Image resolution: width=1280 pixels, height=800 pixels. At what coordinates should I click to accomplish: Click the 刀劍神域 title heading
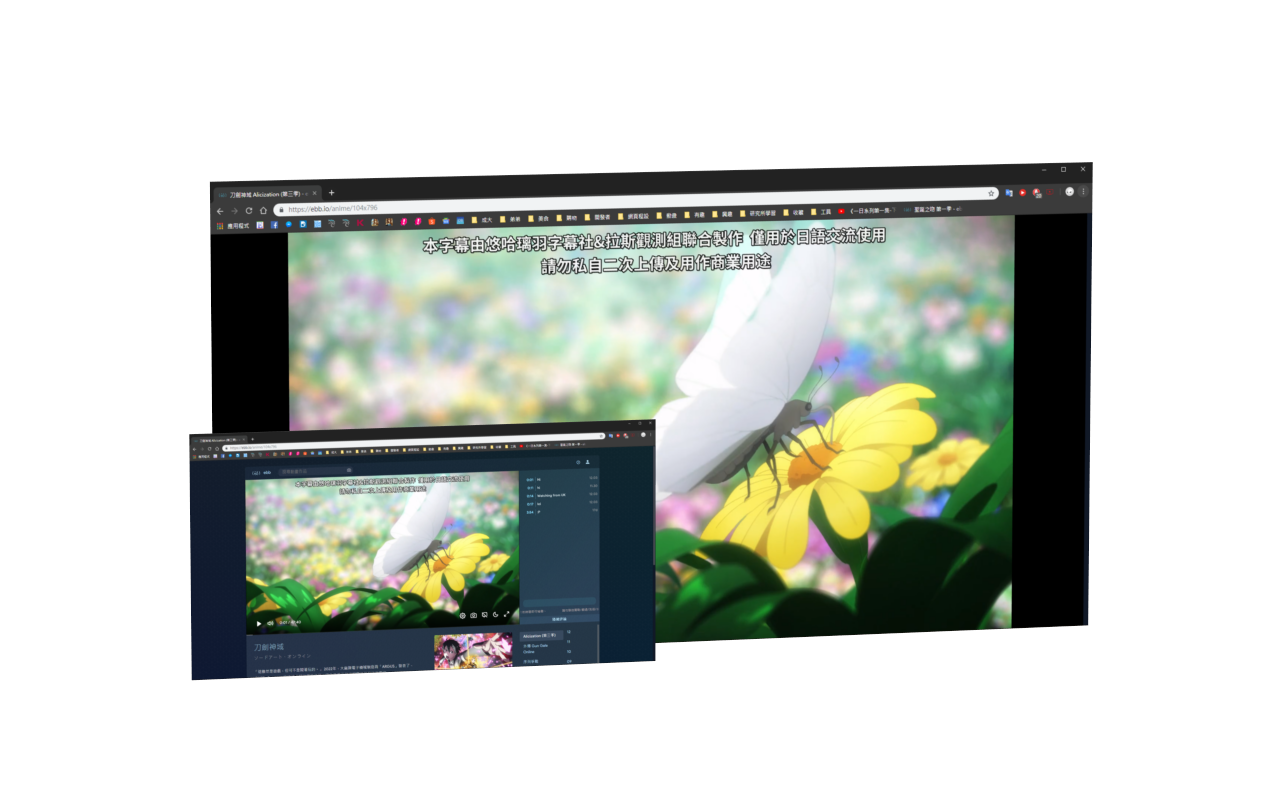pos(269,647)
